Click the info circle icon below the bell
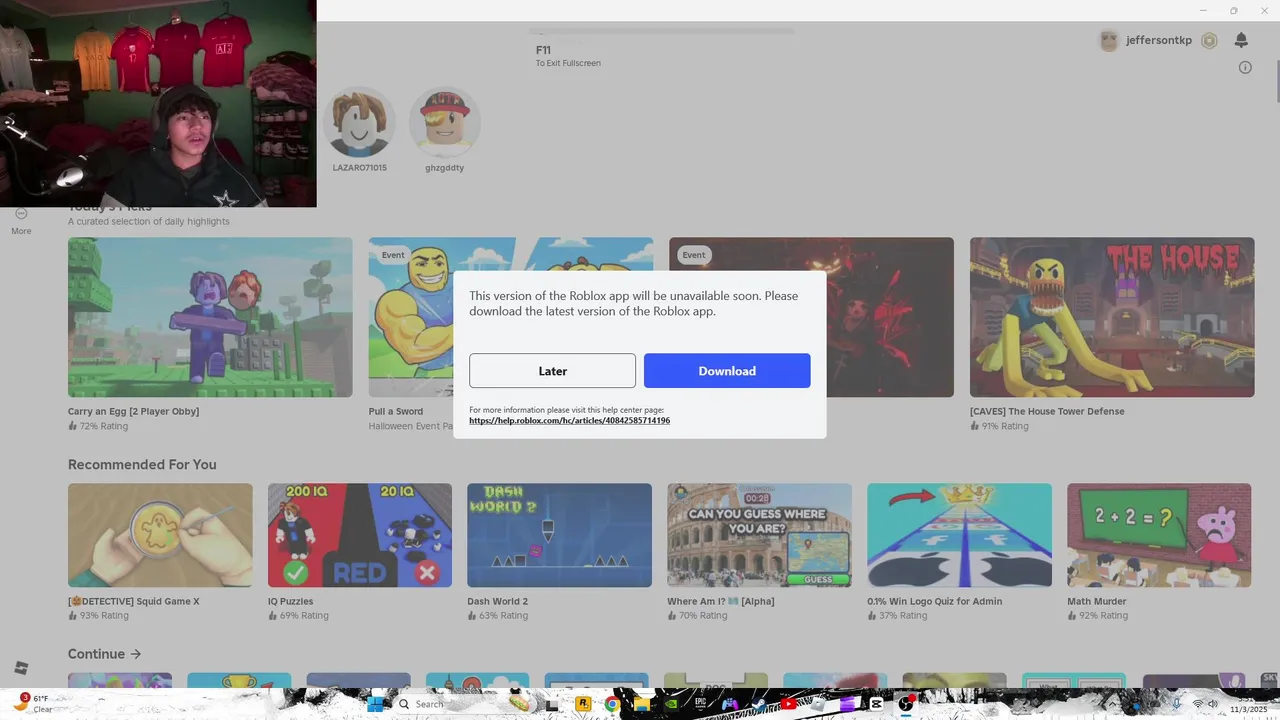 pyautogui.click(x=1245, y=67)
